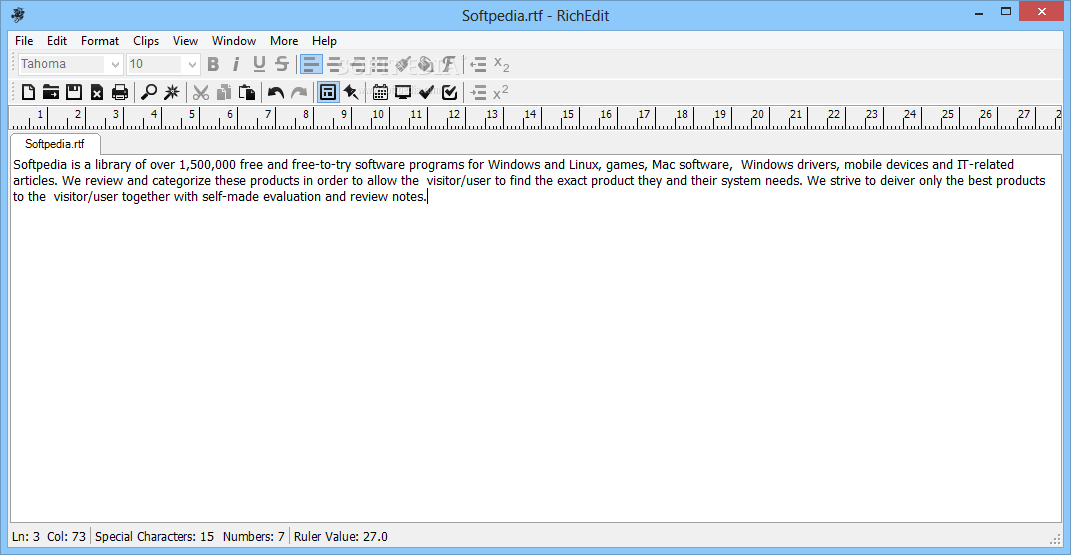Insert date using the calendar icon
The width and height of the screenshot is (1071, 555).
(x=380, y=92)
